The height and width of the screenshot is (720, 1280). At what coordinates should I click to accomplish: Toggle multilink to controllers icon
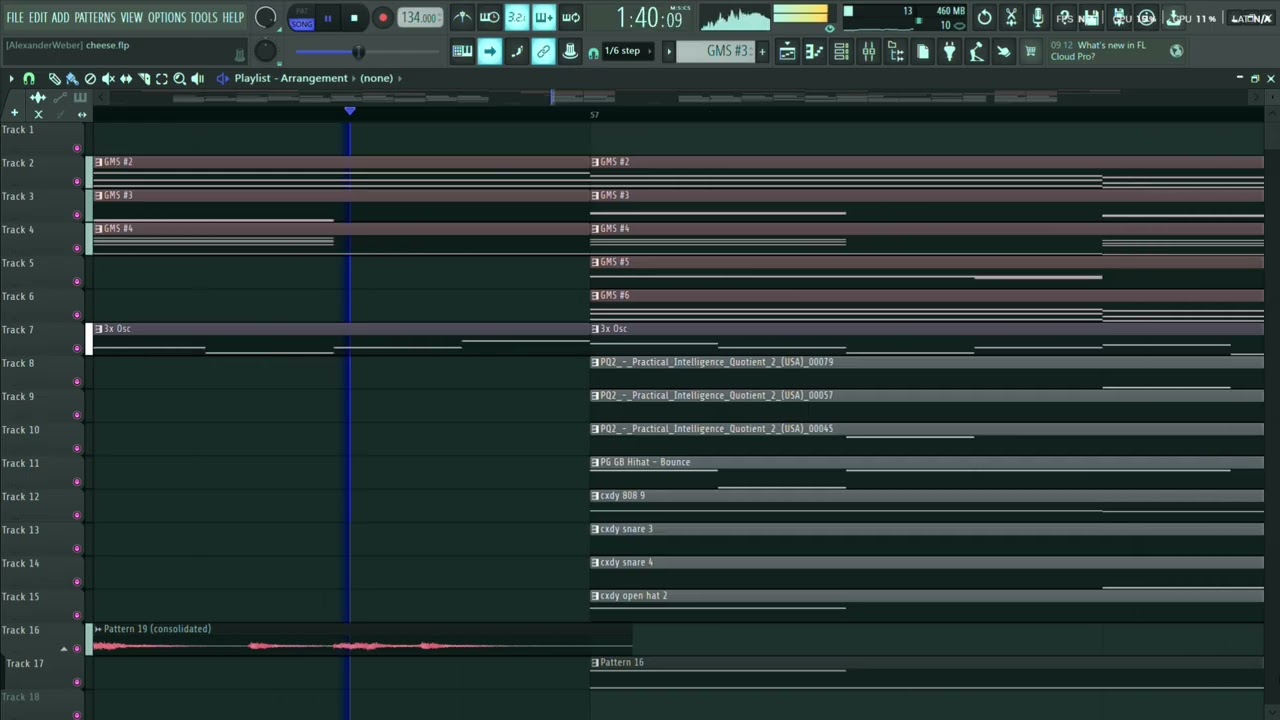(x=570, y=51)
